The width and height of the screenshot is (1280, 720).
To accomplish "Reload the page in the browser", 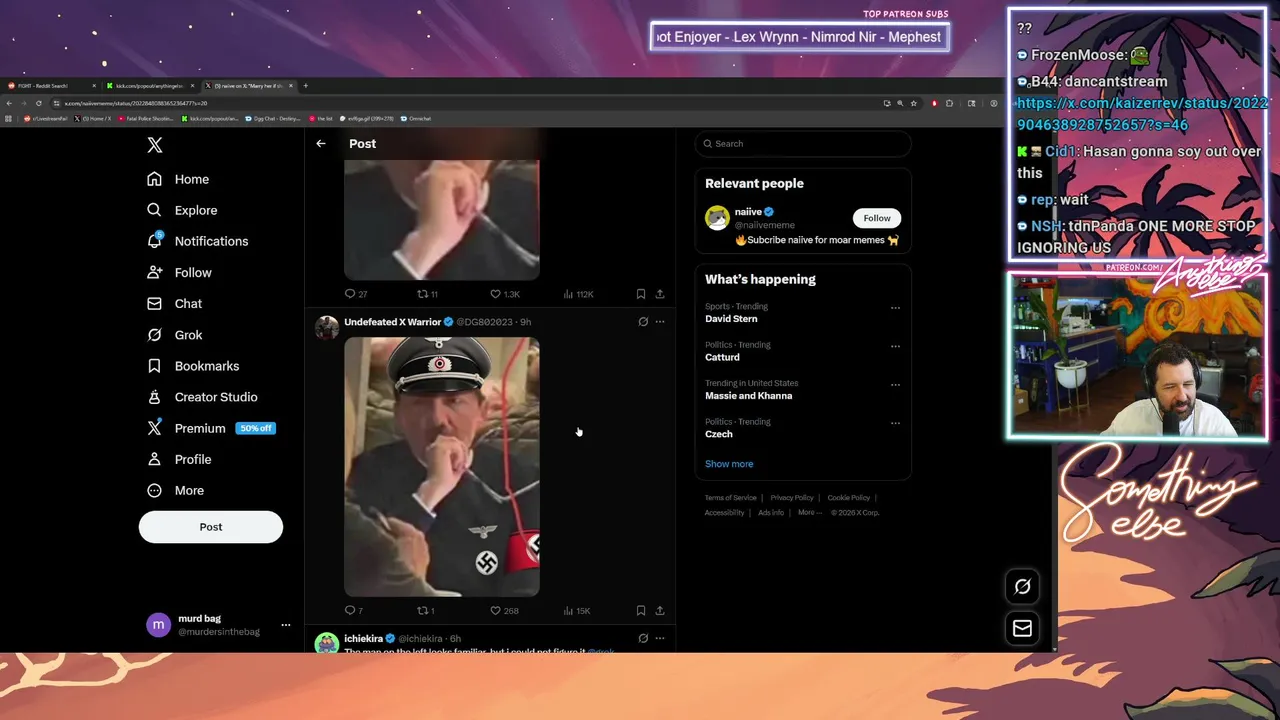I will tap(39, 103).
